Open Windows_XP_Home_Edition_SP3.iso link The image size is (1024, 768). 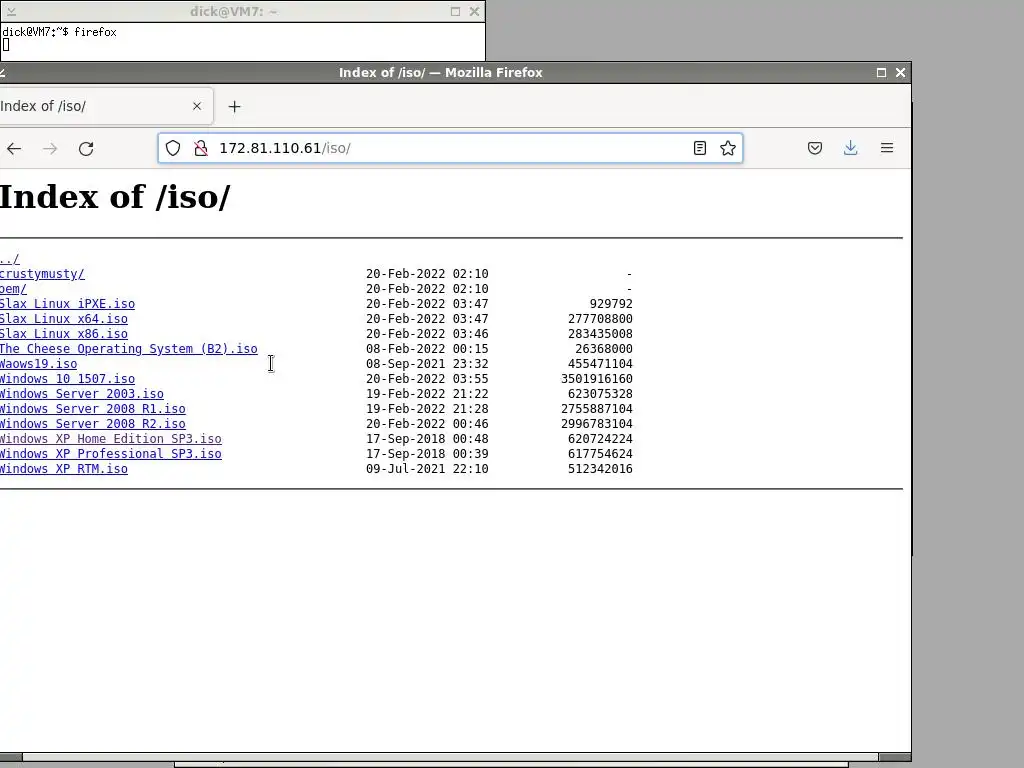pyautogui.click(x=110, y=439)
